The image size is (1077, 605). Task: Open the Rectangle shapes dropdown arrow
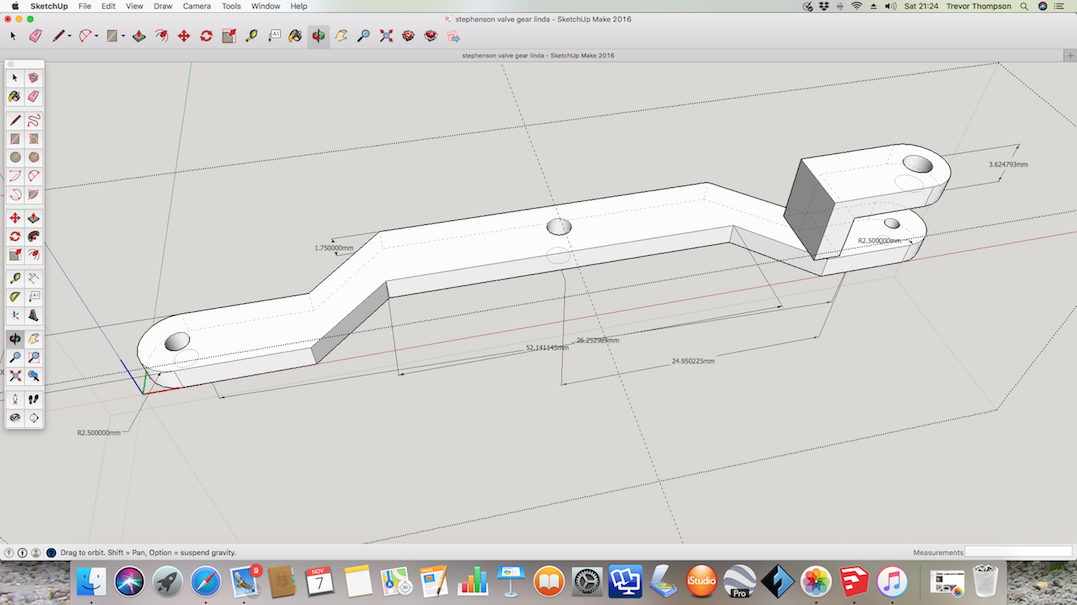[x=123, y=36]
